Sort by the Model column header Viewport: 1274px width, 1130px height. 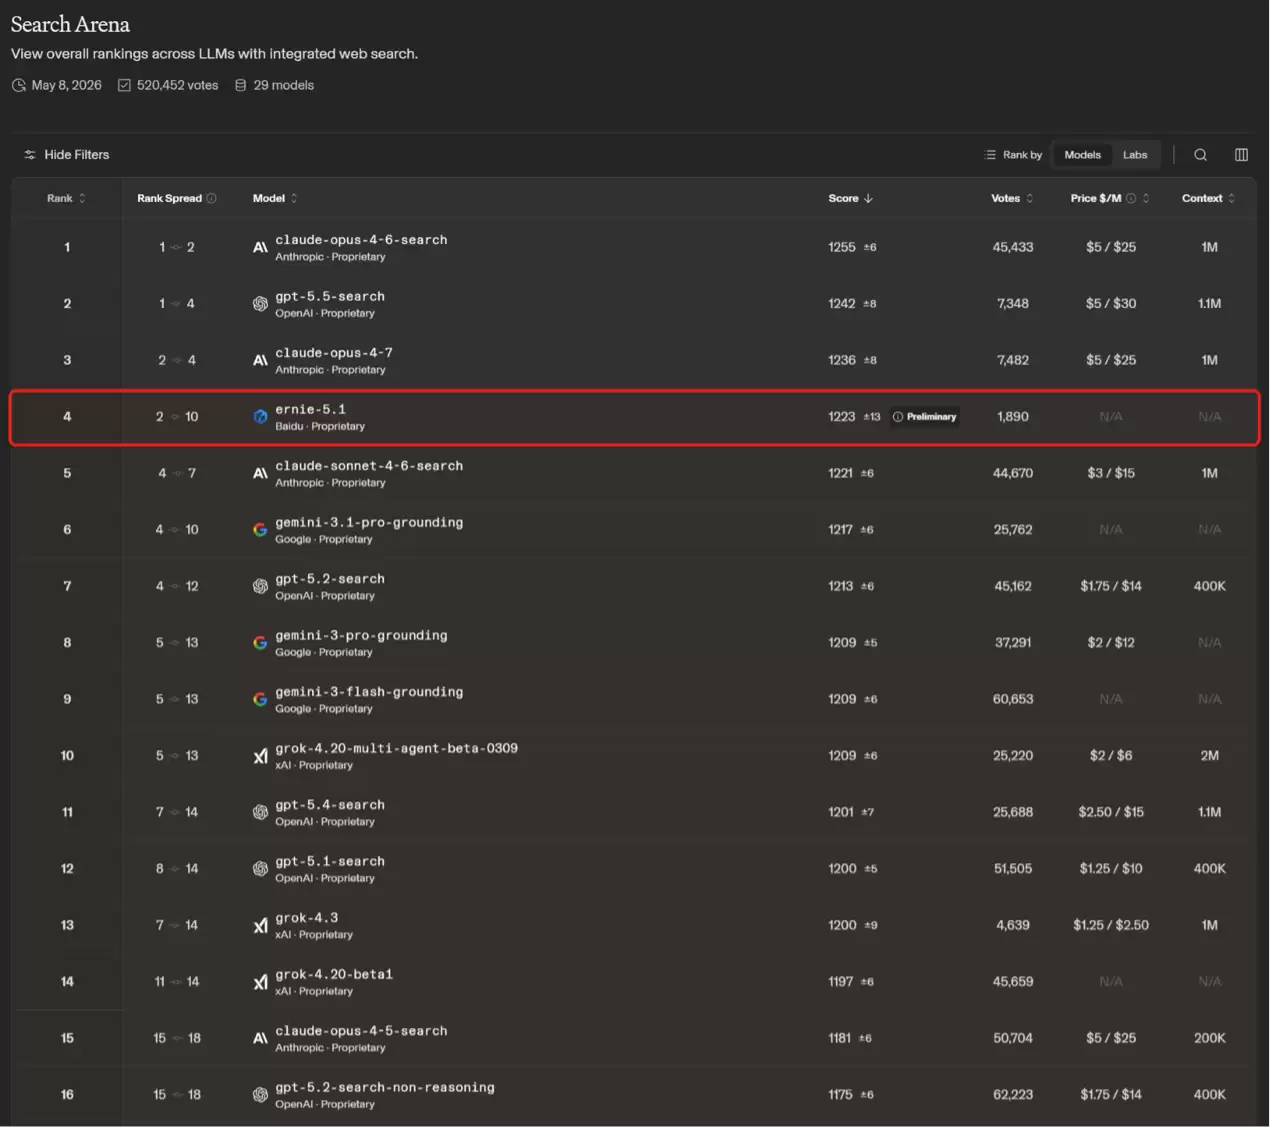click(x=276, y=199)
